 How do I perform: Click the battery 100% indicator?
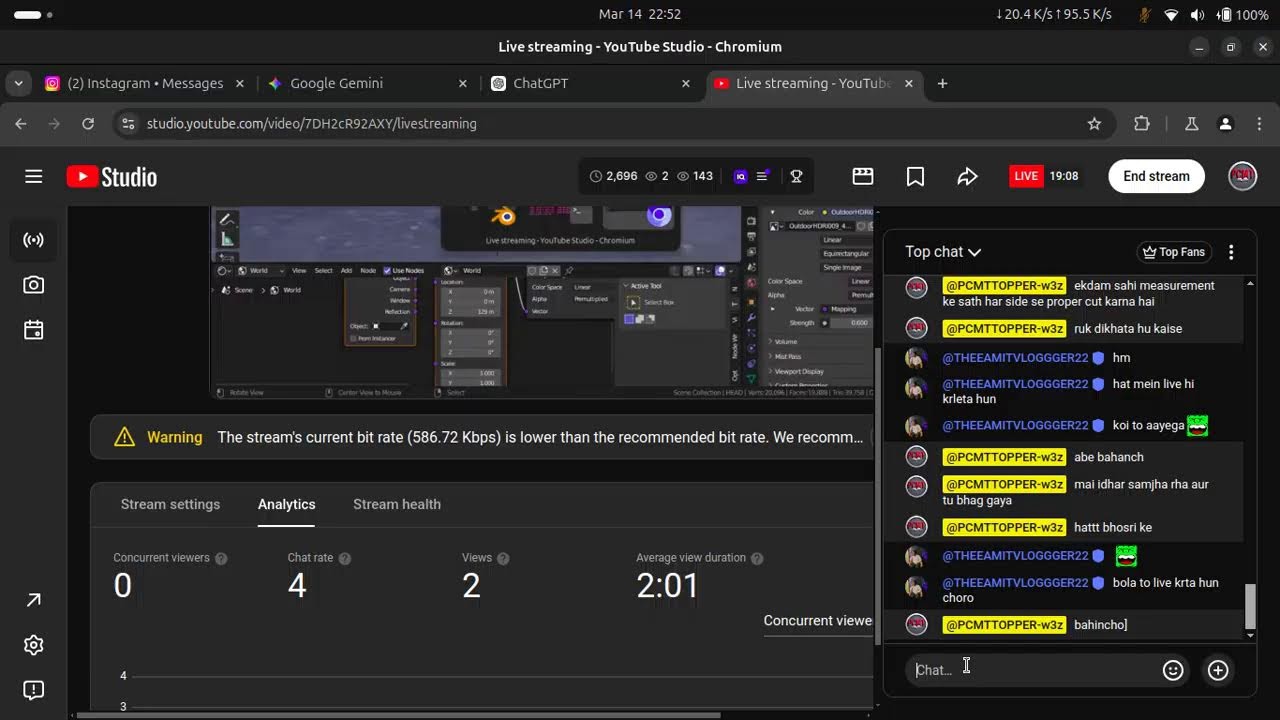[x=1243, y=15]
